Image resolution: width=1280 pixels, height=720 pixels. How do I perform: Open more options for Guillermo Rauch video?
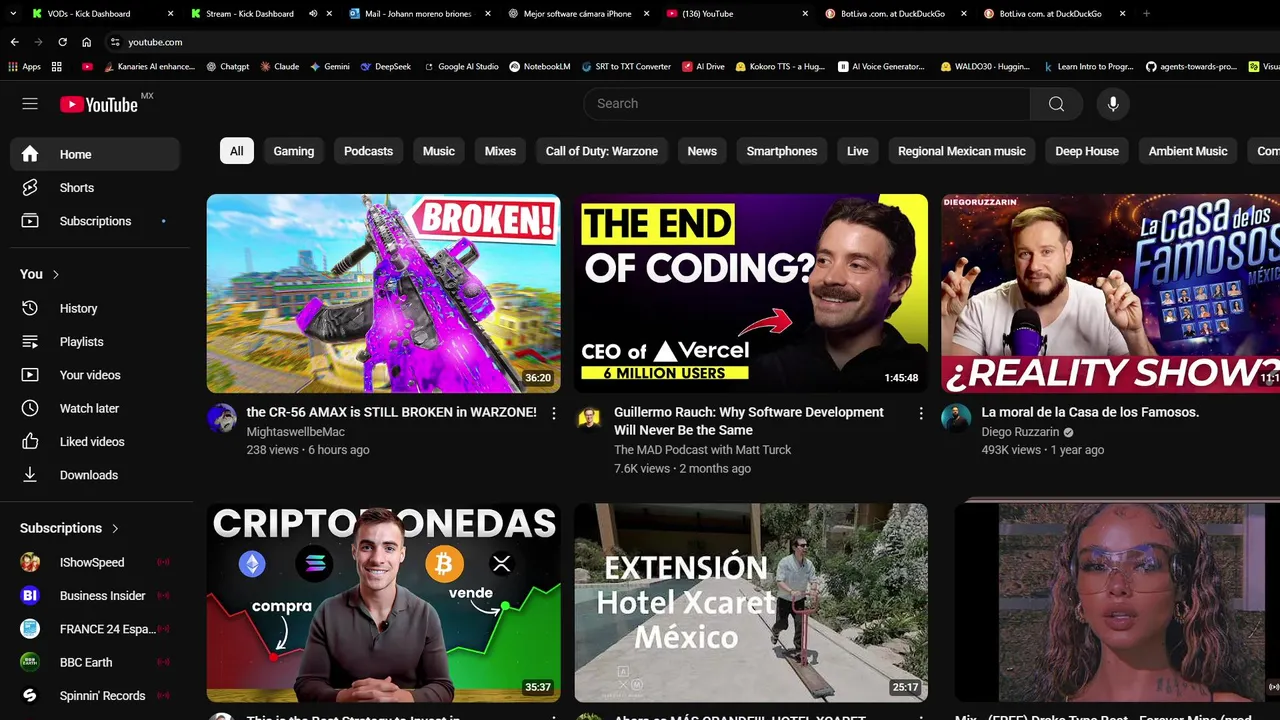(921, 413)
